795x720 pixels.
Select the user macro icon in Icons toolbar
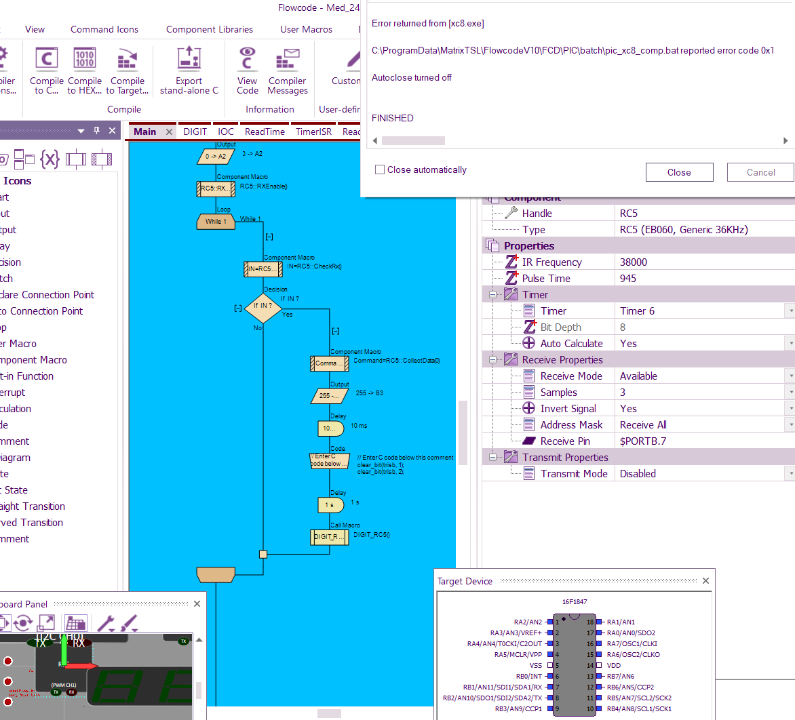tap(76, 159)
